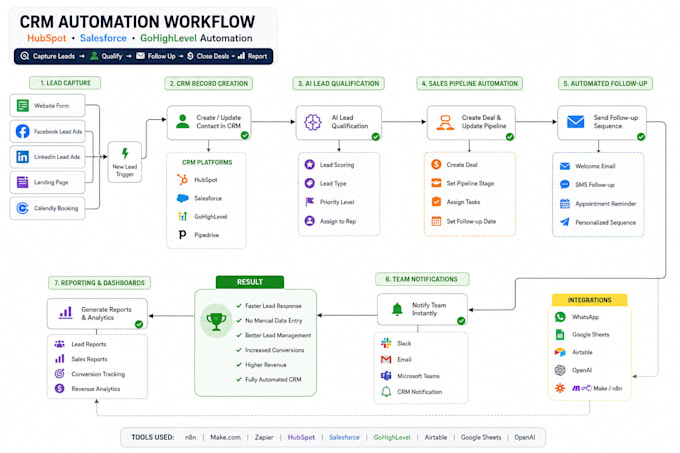Screen dimensions: 680x453
Task: Select the Salesforce cloud icon
Action: pyautogui.click(x=183, y=198)
